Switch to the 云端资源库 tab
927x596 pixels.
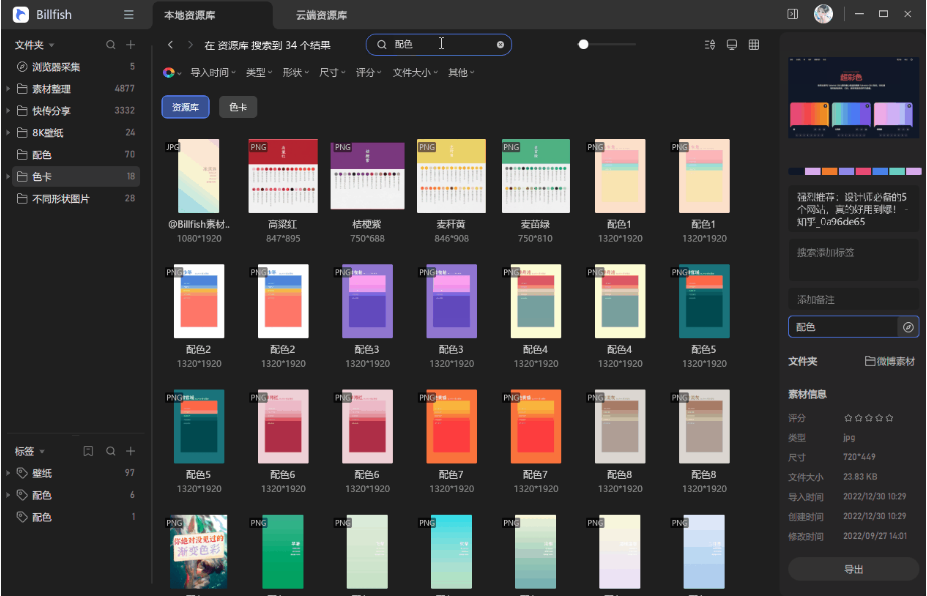point(322,16)
